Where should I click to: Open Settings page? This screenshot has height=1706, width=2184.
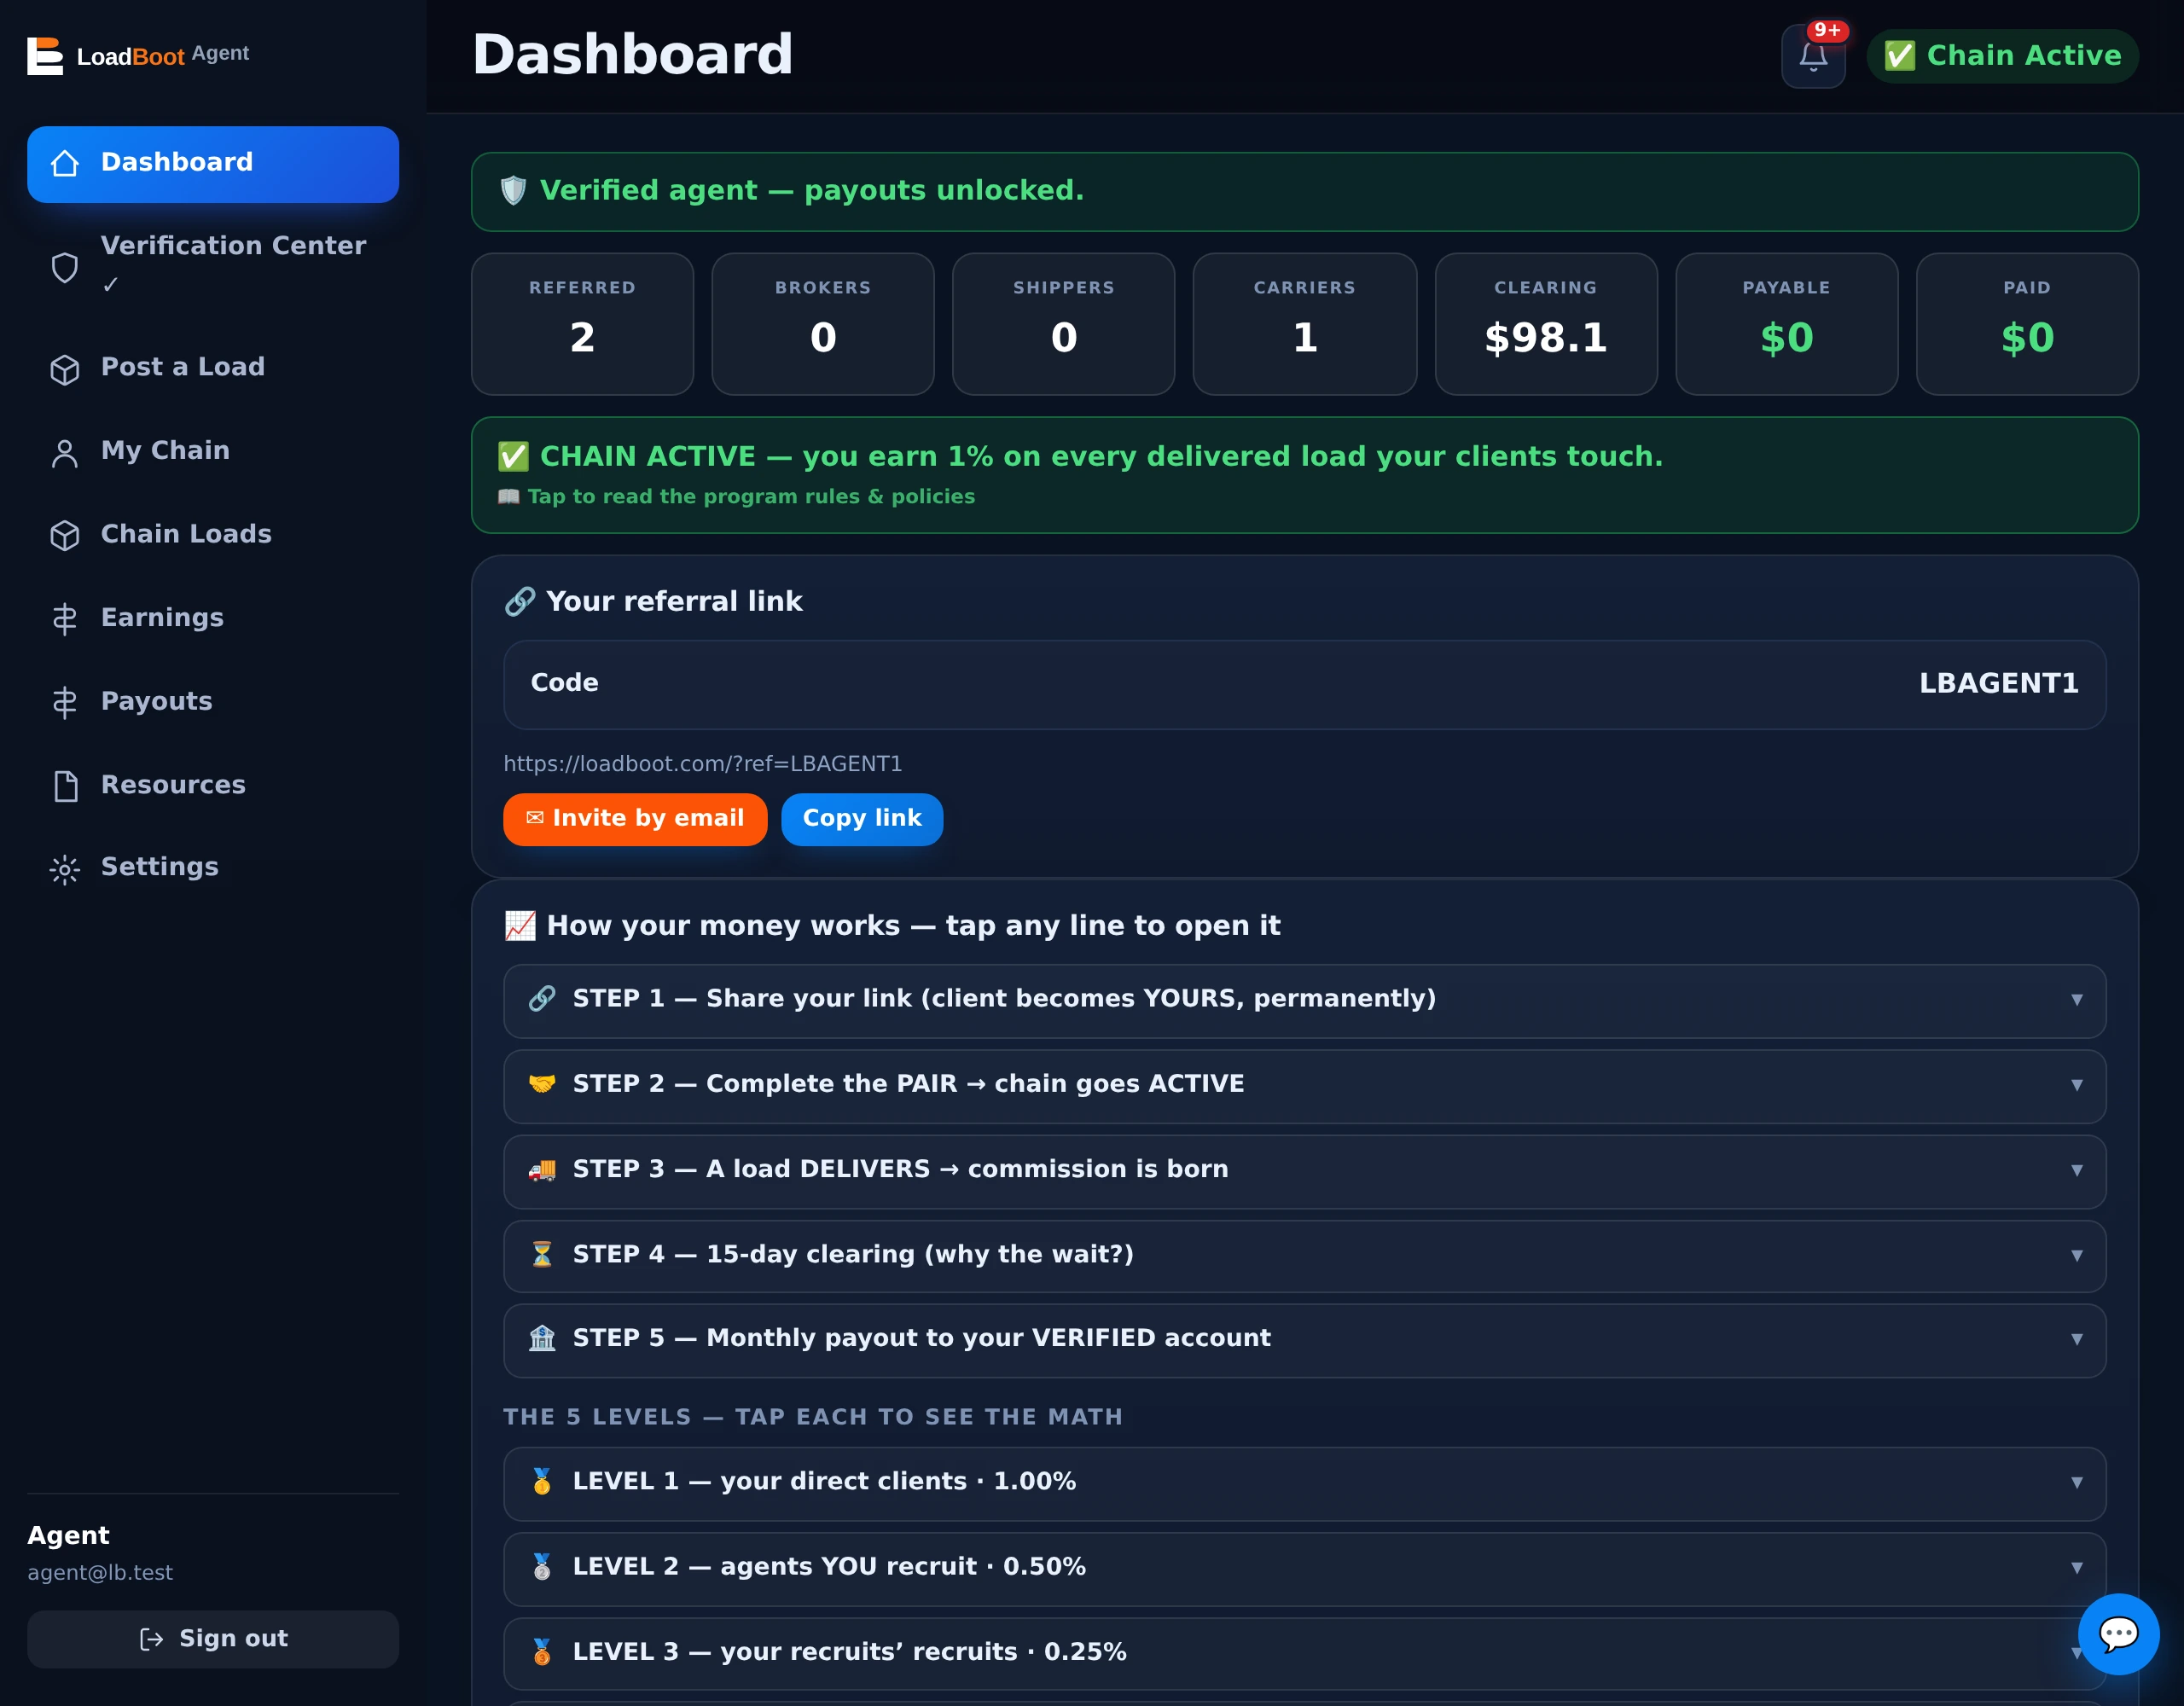pos(213,868)
